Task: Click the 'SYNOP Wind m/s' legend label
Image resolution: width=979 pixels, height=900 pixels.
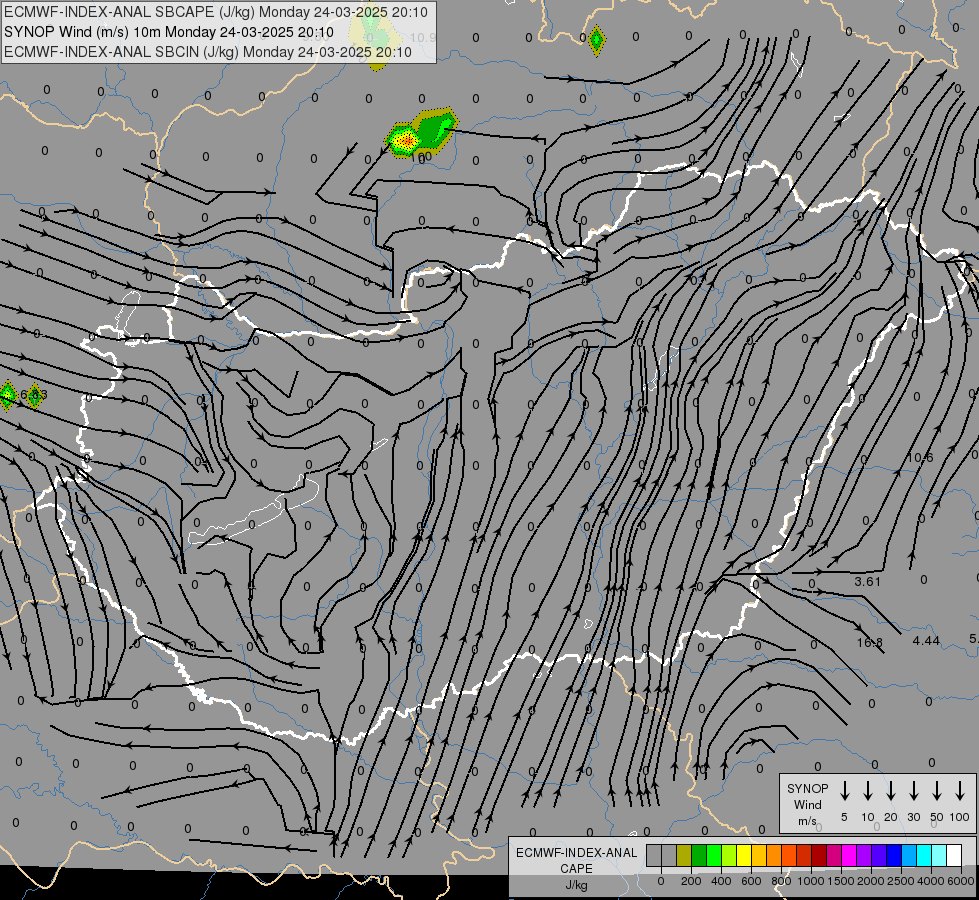Action: pos(807,805)
